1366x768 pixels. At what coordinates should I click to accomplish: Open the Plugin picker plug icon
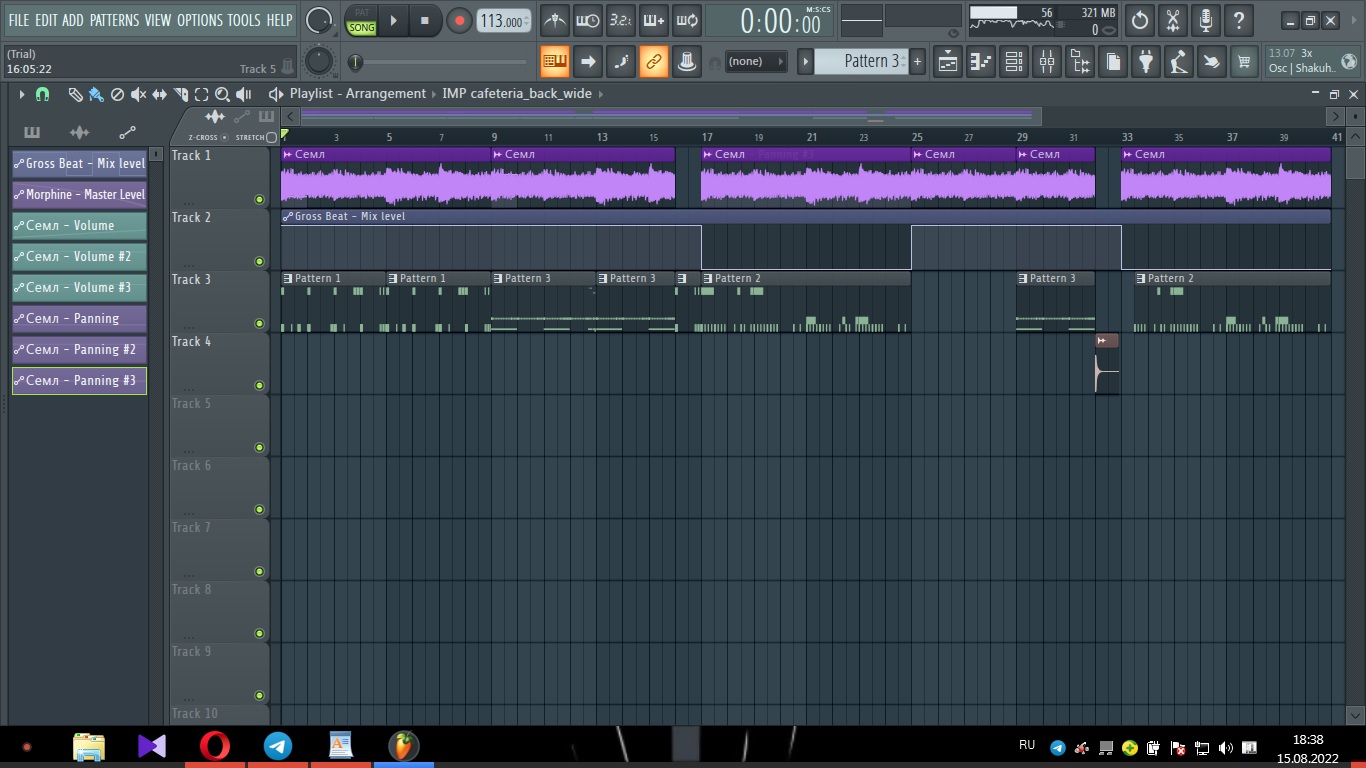(1146, 62)
